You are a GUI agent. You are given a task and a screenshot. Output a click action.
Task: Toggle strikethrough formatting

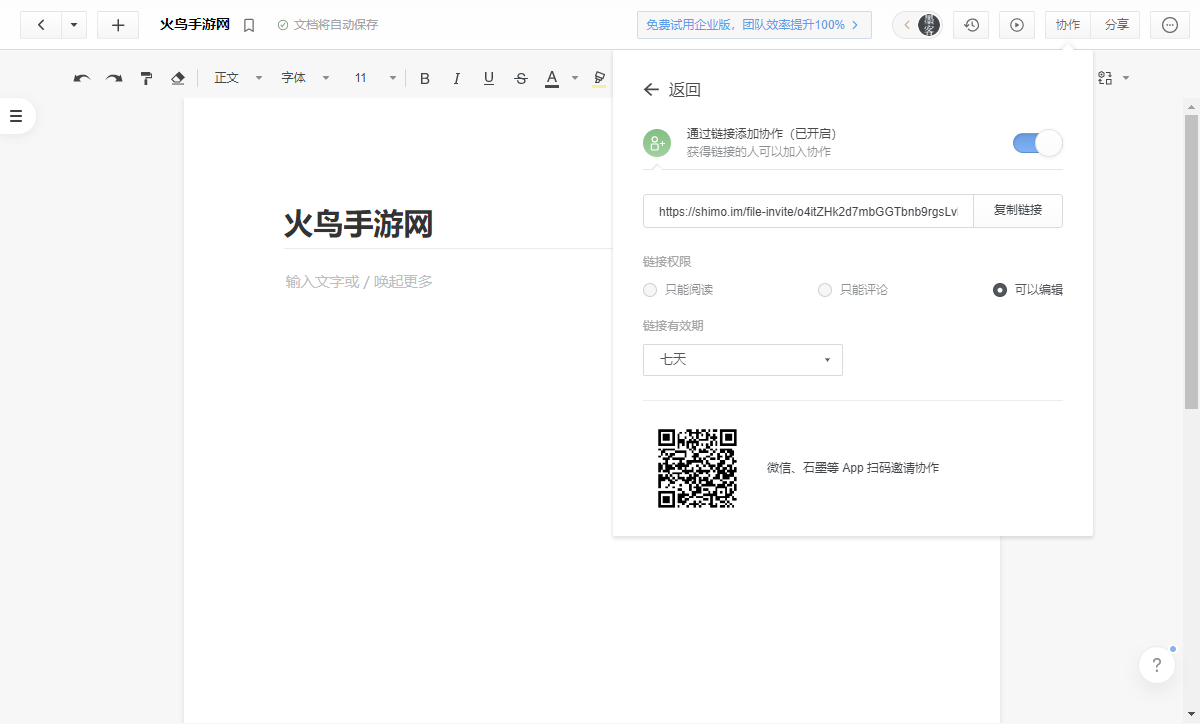click(521, 78)
